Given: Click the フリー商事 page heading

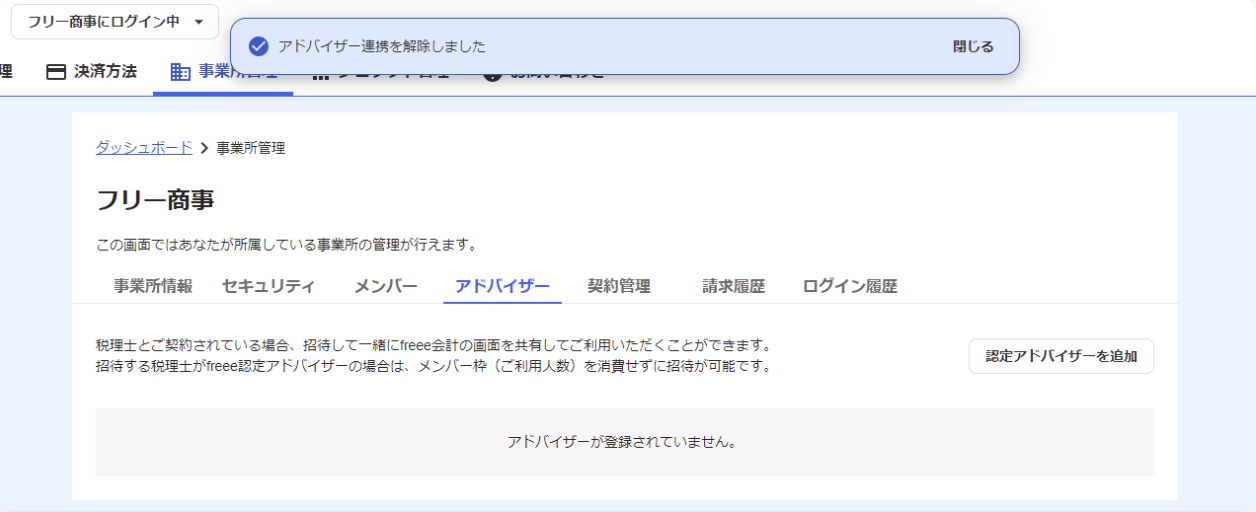Looking at the screenshot, I should click(155, 200).
